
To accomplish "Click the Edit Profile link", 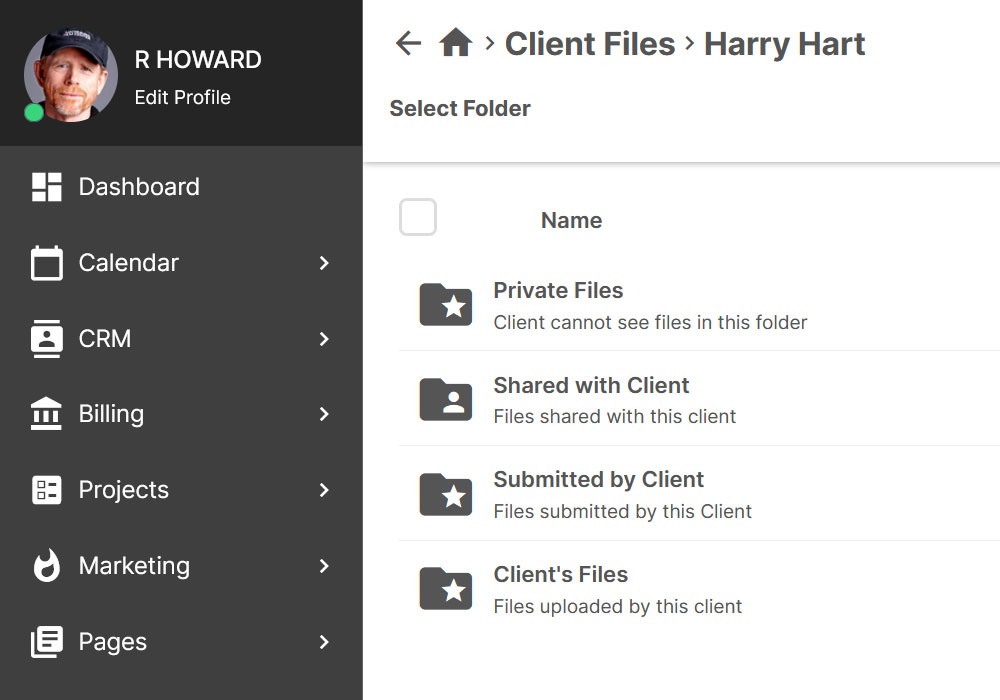I will [x=183, y=98].
